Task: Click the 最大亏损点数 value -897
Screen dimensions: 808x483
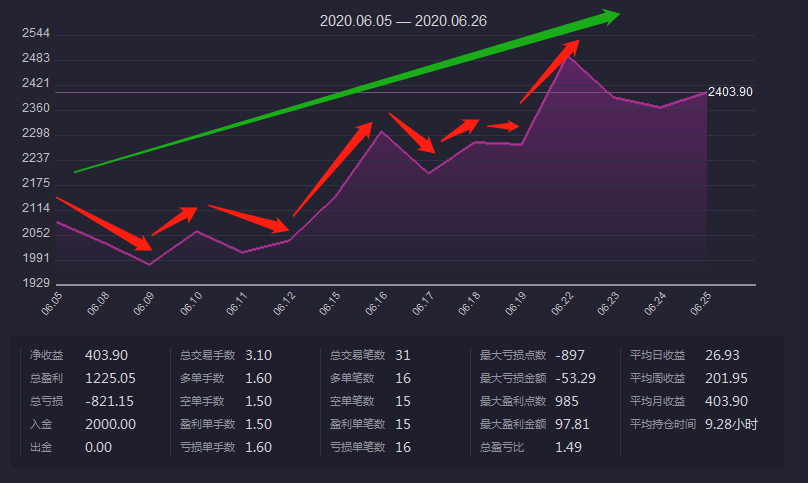Action: [x=569, y=355]
